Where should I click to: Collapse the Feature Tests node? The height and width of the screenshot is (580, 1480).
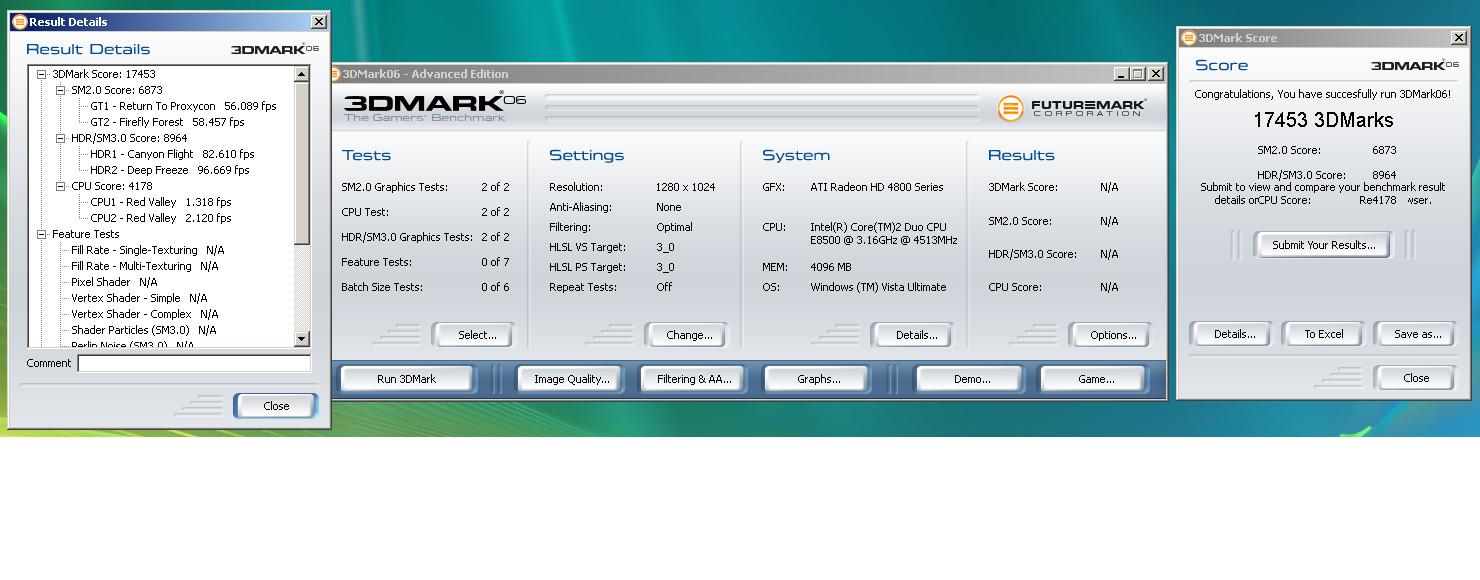42,234
